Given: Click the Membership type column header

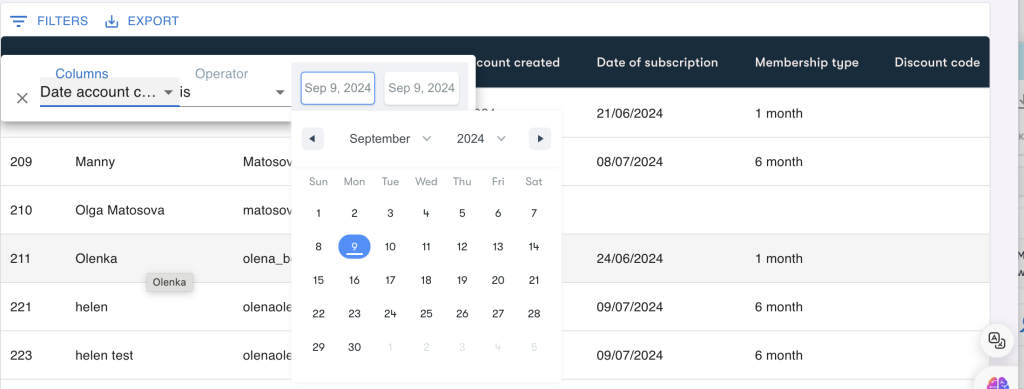Looking at the screenshot, I should pos(807,63).
